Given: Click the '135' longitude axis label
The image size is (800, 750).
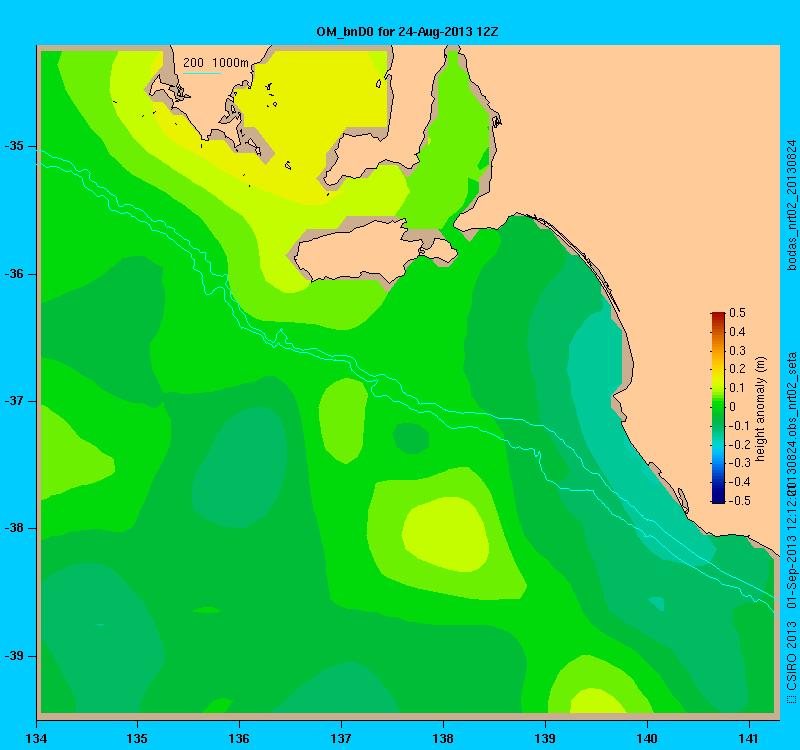Looking at the screenshot, I should pyautogui.click(x=137, y=738).
